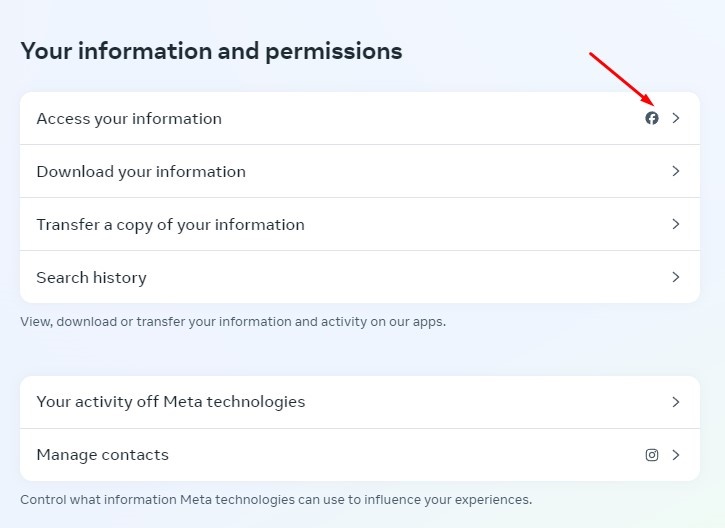Click the Your information and permissions heading
The image size is (725, 528).
(211, 51)
